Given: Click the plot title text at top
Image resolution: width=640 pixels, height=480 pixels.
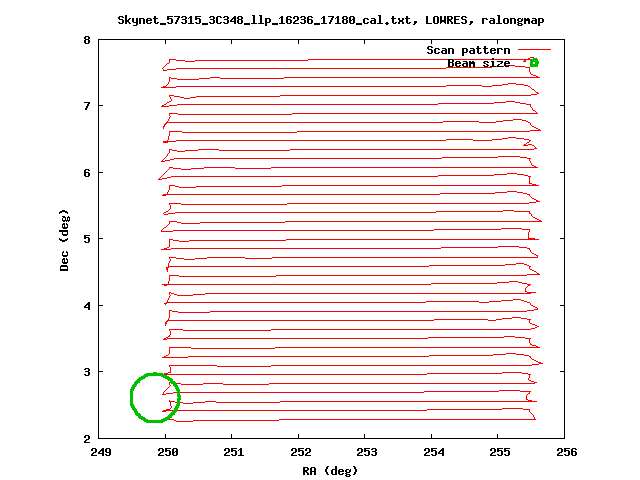Looking at the screenshot, I should click(x=331, y=20).
